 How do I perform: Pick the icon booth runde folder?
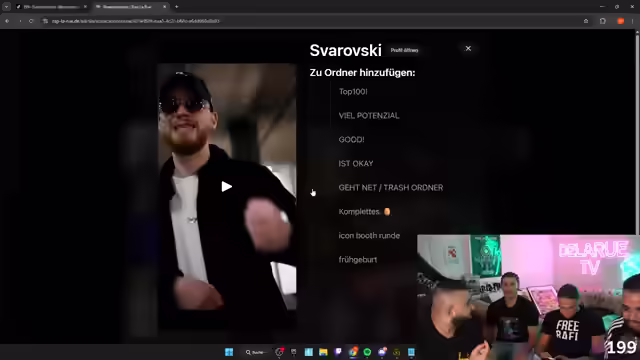click(369, 236)
